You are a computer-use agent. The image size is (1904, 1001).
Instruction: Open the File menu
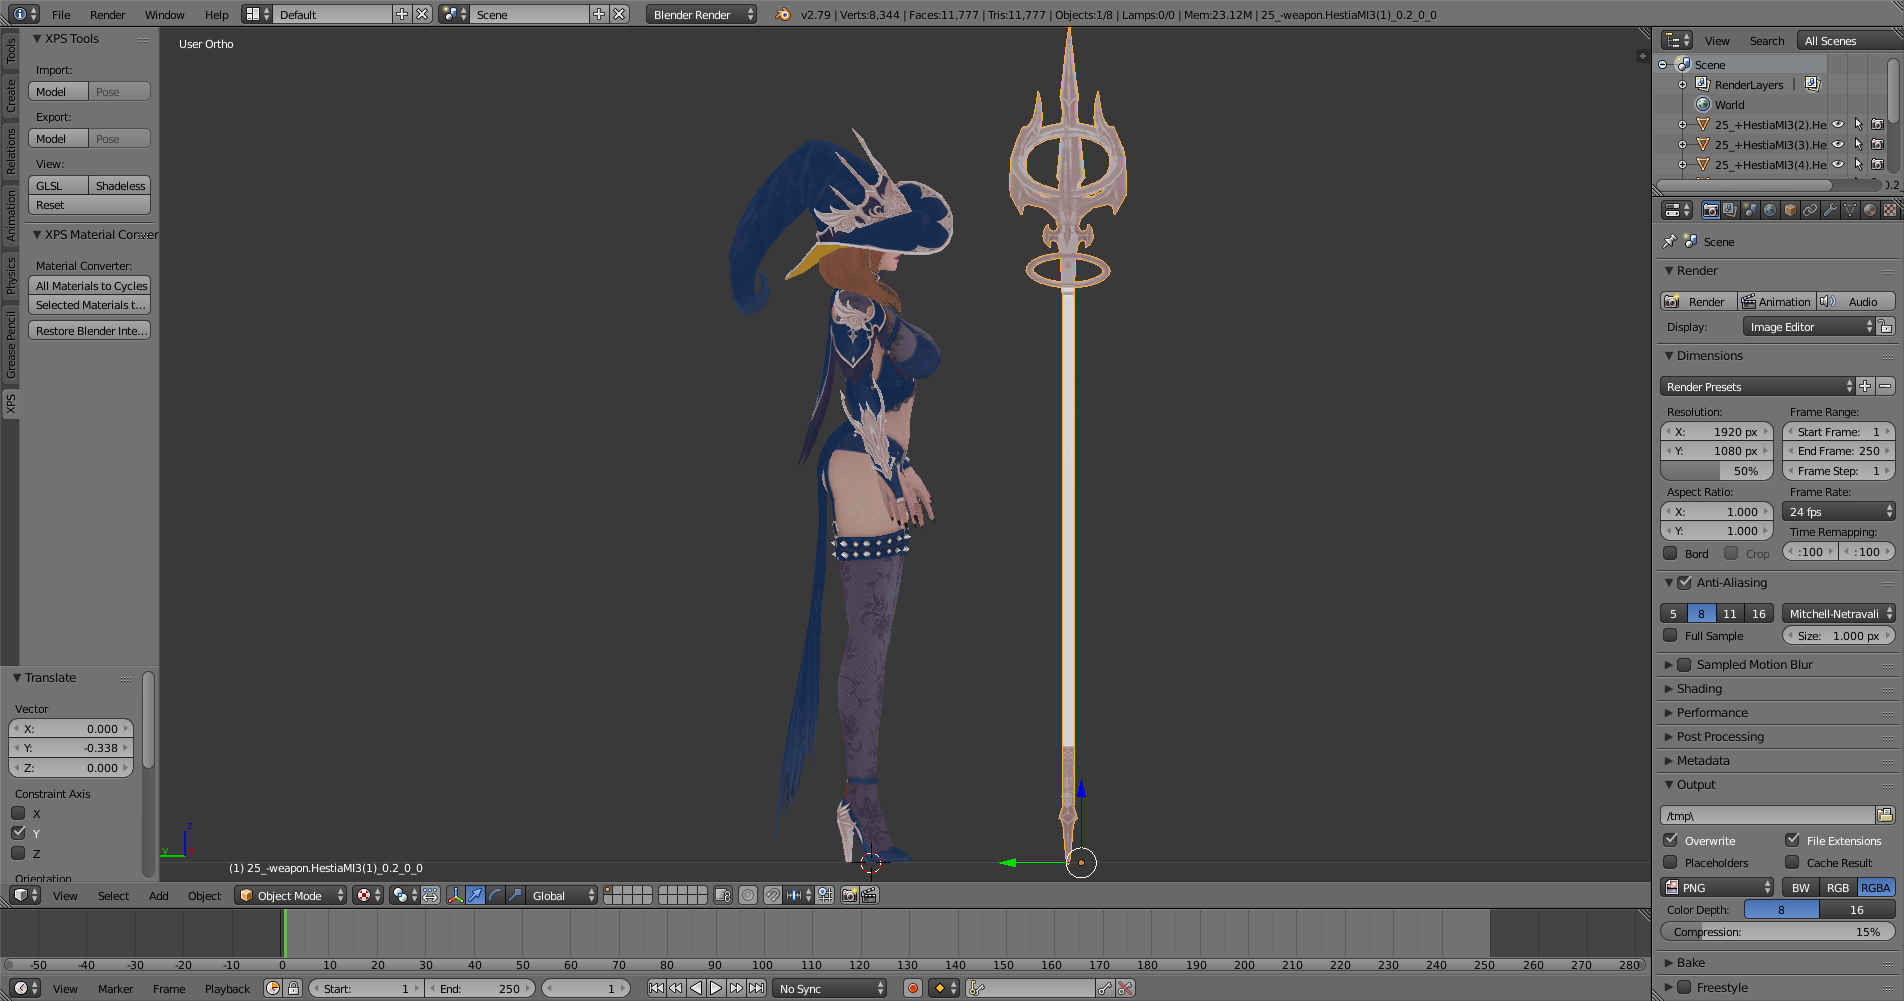click(x=61, y=14)
